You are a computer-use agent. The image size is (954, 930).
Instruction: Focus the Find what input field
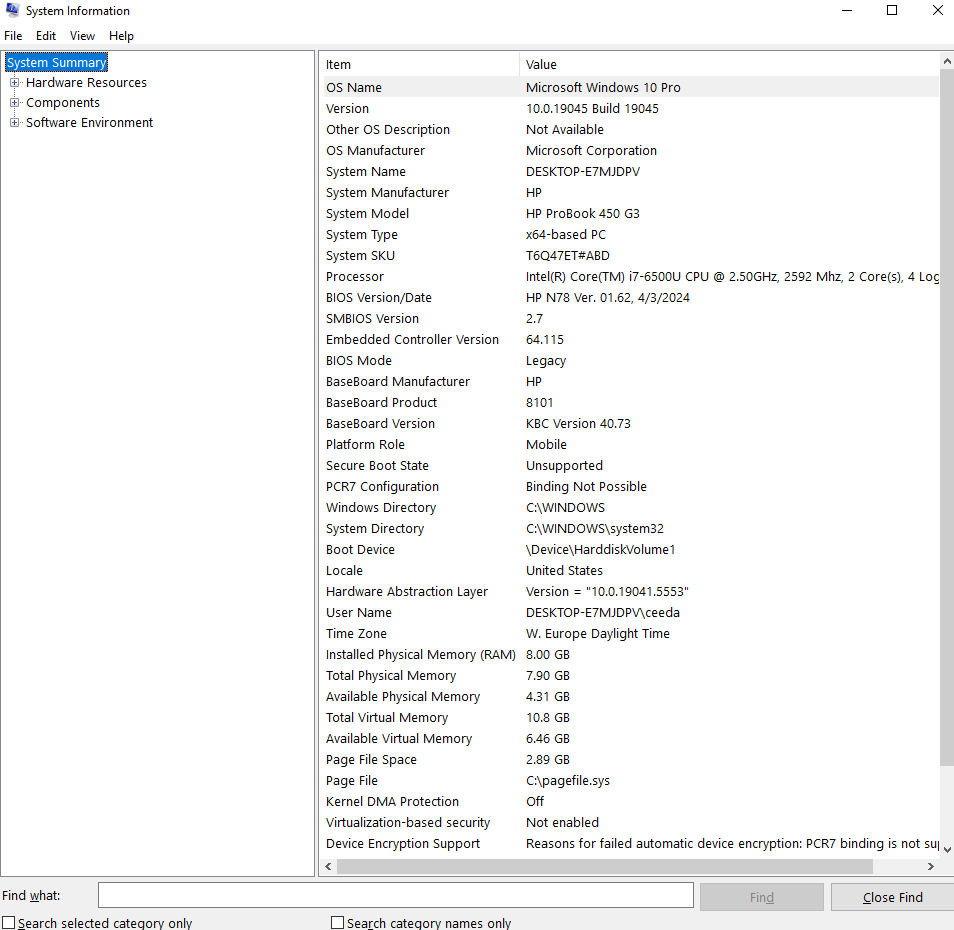tap(395, 895)
